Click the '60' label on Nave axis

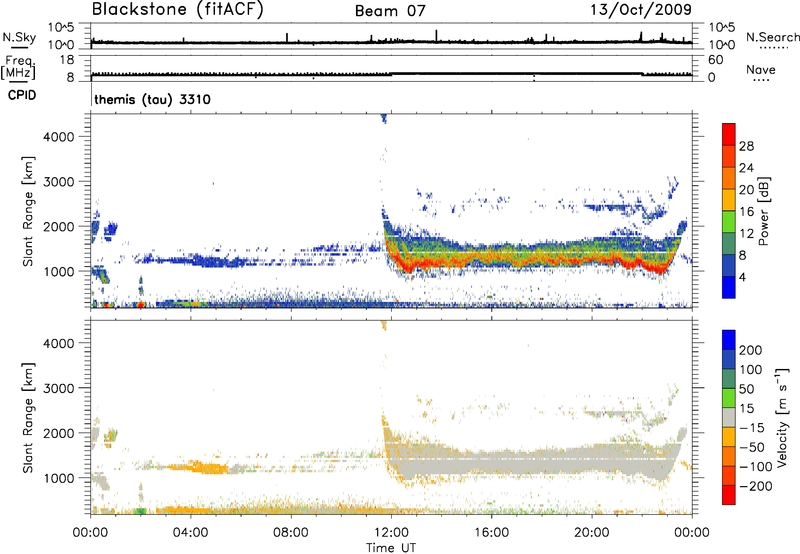point(716,60)
